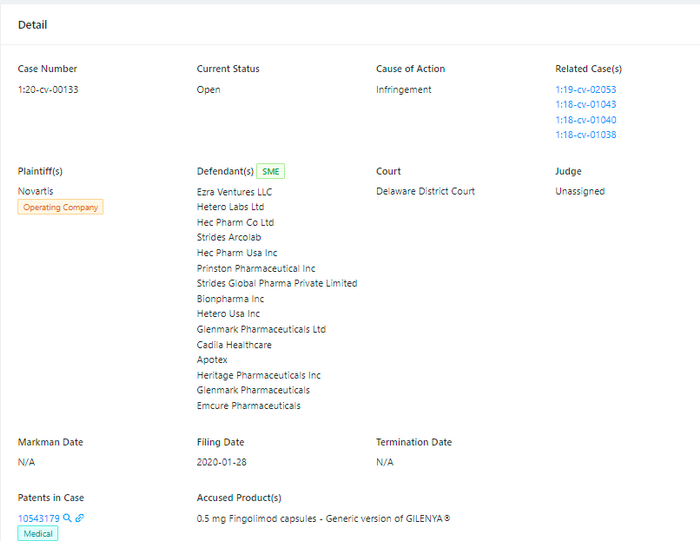Click Delaware District Court value
The height and width of the screenshot is (541, 700).
(x=425, y=191)
